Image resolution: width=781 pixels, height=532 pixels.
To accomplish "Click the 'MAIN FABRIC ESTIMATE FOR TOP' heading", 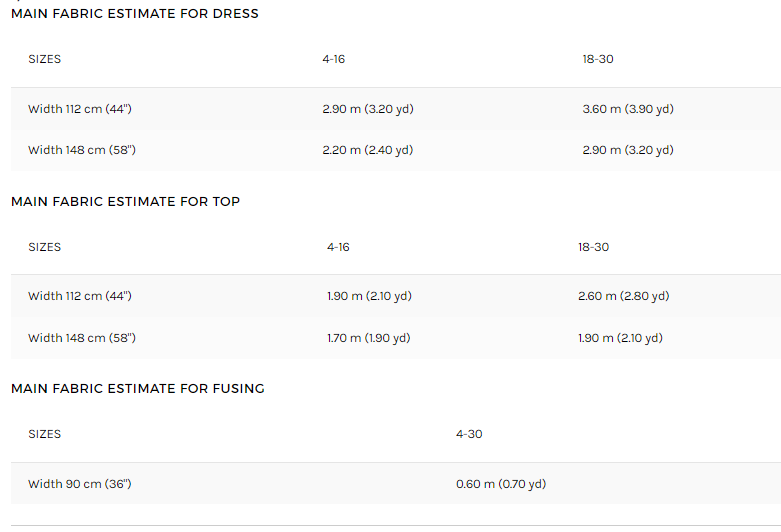I will click(x=126, y=201).
